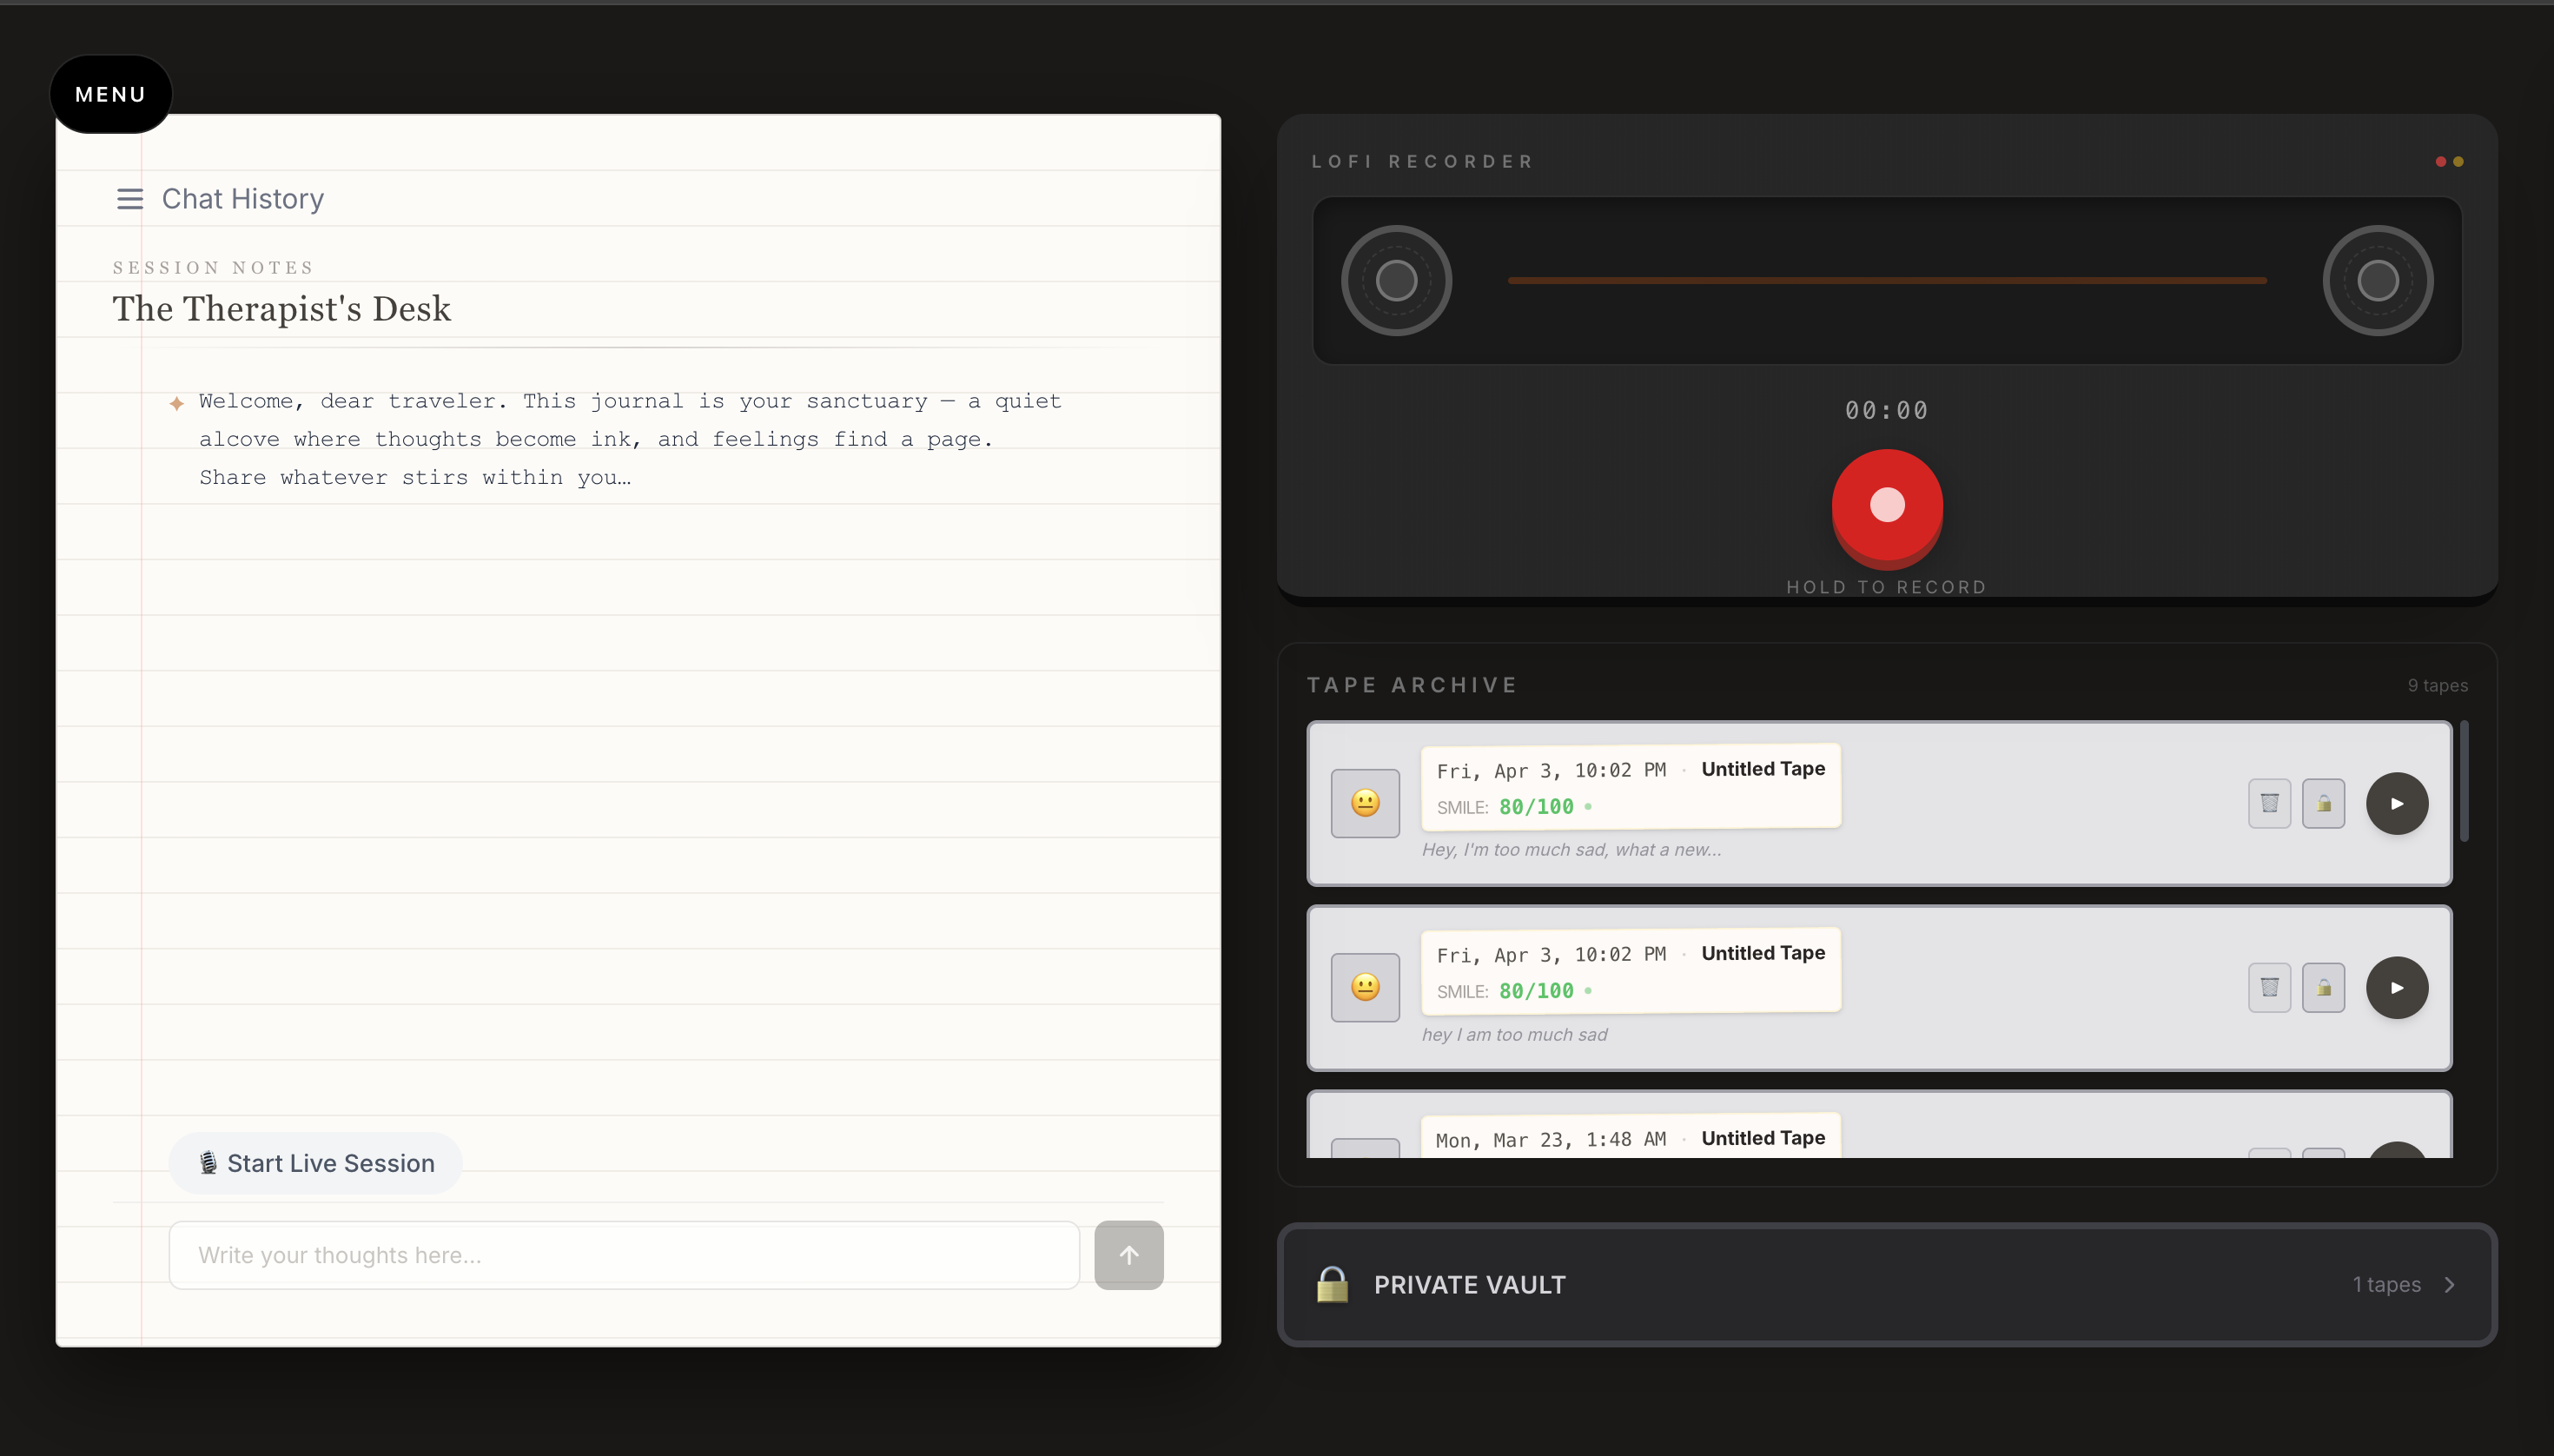Play the first Fri Apr 3 tape
This screenshot has width=2554, height=1456.
coord(2396,803)
